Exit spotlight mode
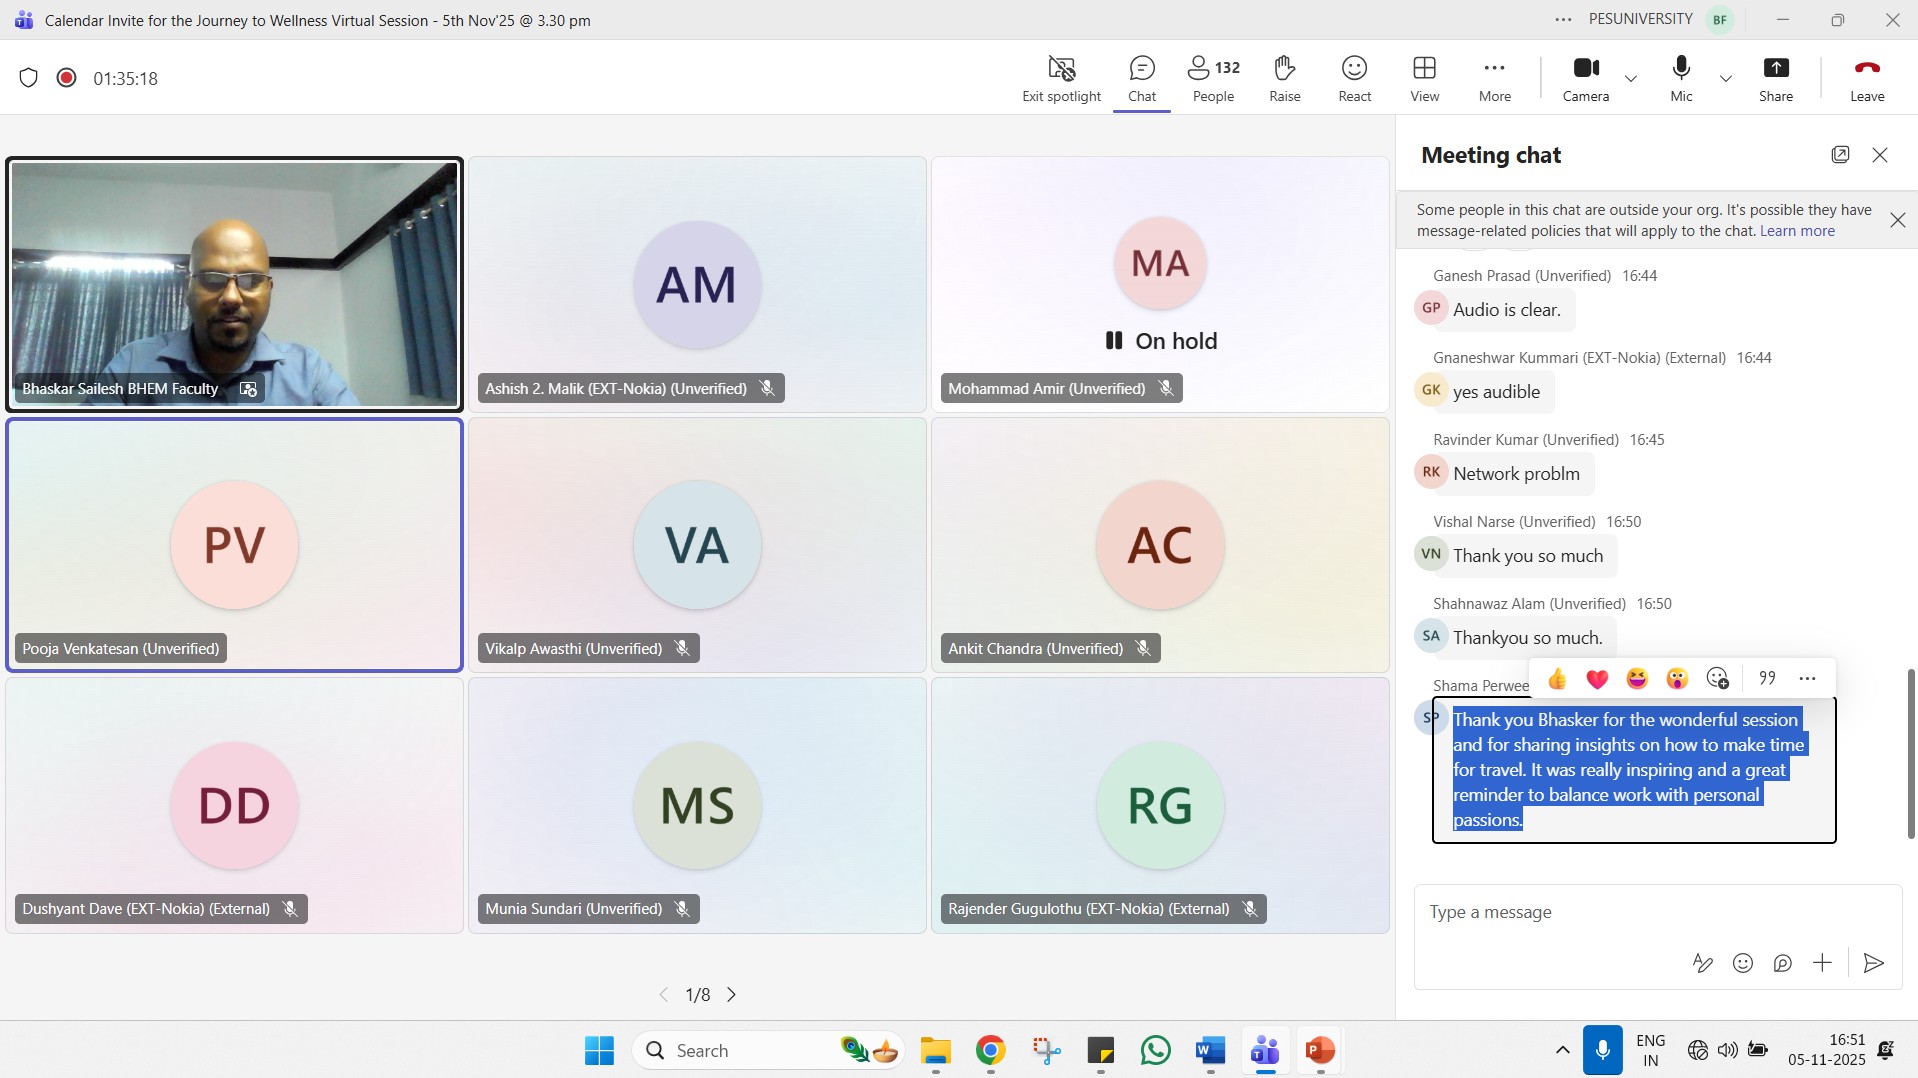The image size is (1918, 1078). pos(1060,78)
